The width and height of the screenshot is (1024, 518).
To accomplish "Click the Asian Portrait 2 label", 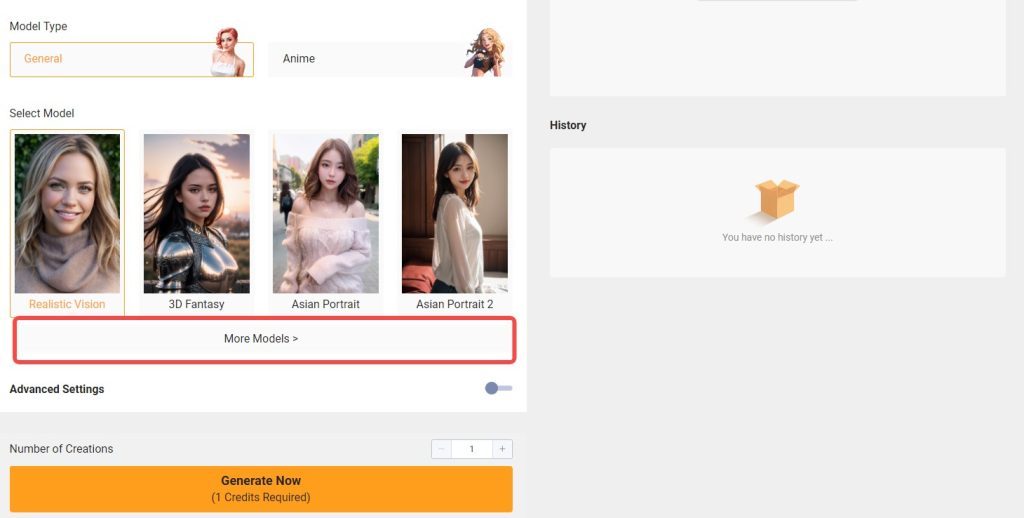I will (455, 304).
